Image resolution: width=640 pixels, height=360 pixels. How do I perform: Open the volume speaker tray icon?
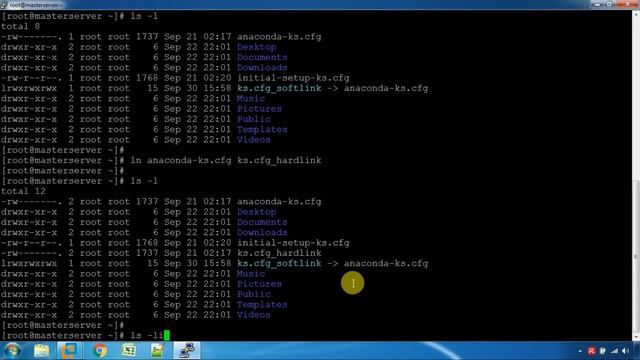[x=625, y=351]
